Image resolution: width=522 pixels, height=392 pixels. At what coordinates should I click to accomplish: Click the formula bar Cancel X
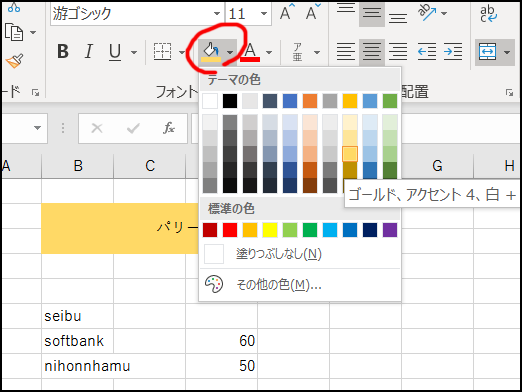coord(97,128)
